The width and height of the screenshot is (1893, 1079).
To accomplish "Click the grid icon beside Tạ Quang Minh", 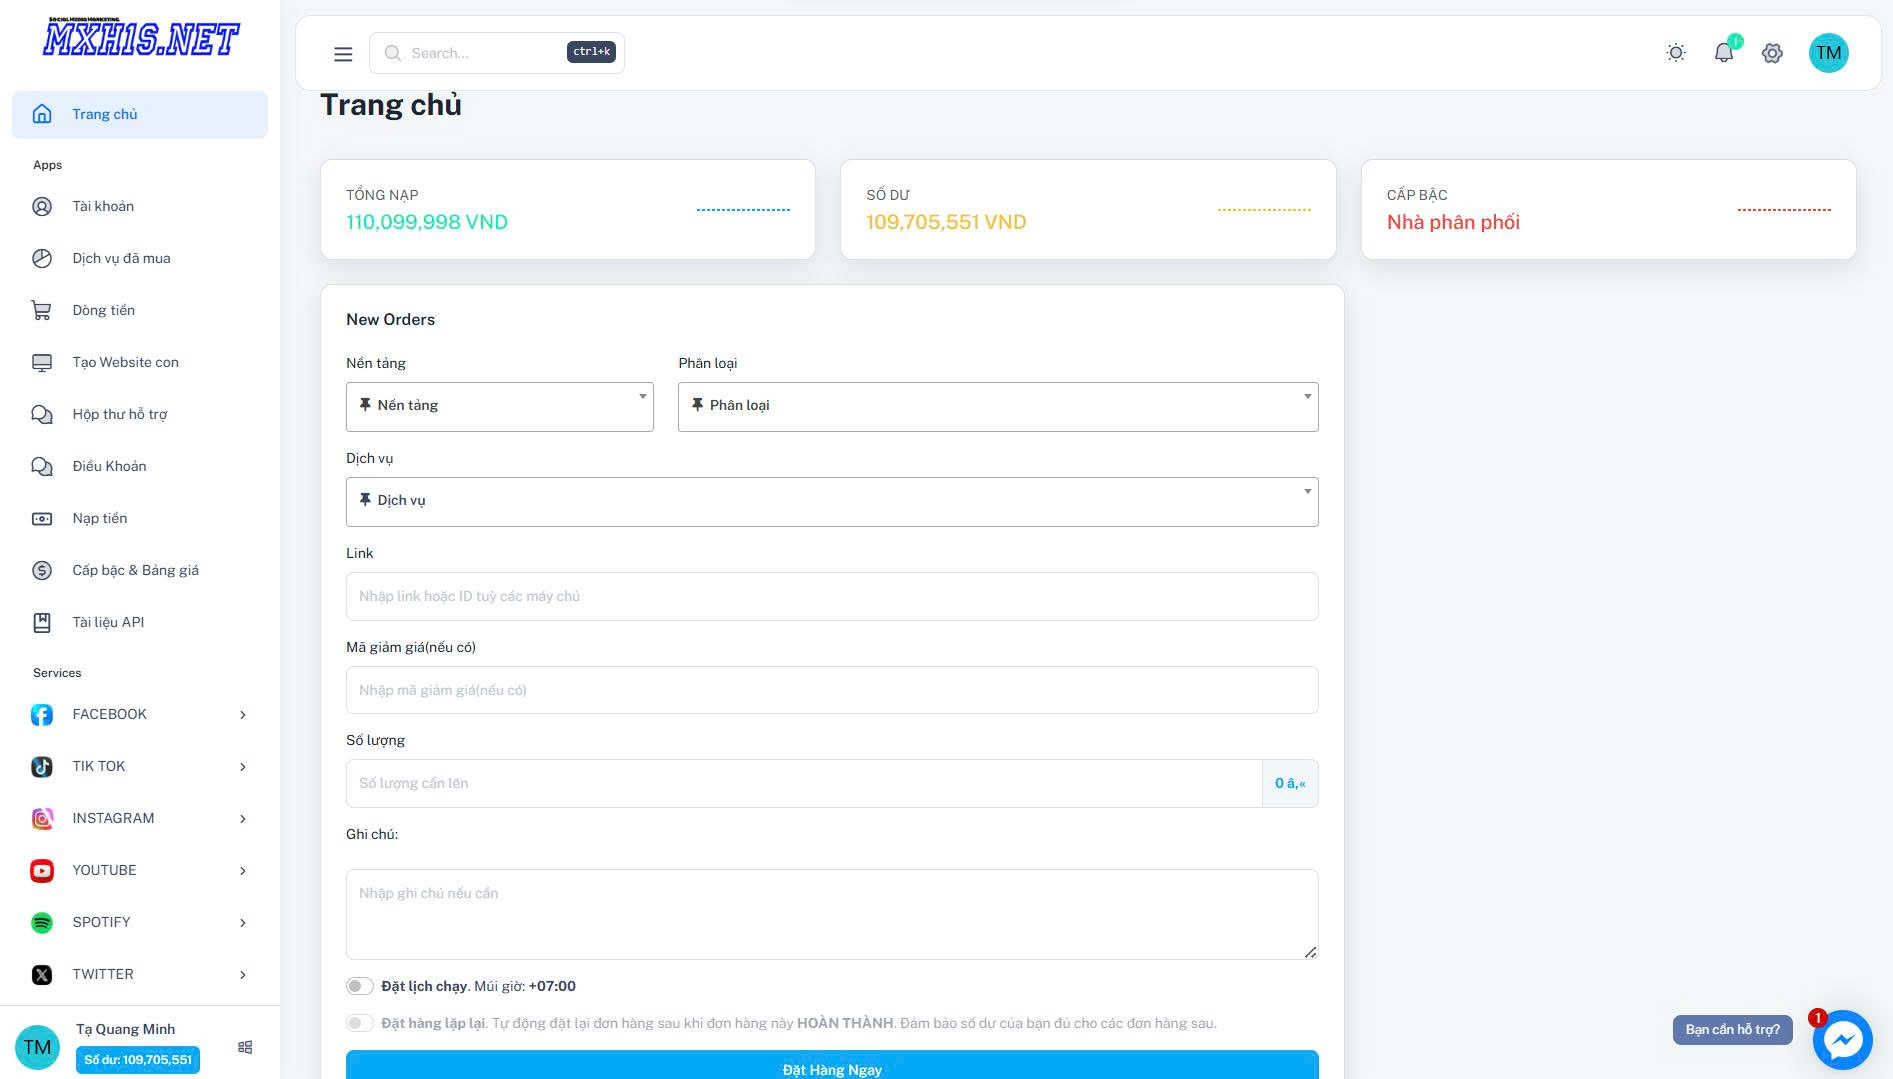I will [x=245, y=1047].
